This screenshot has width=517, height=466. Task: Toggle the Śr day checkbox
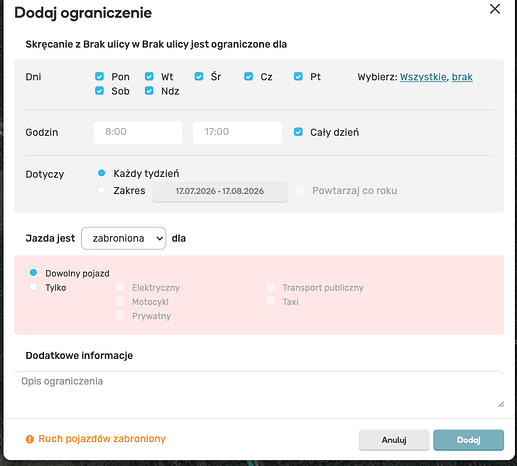tap(199, 76)
